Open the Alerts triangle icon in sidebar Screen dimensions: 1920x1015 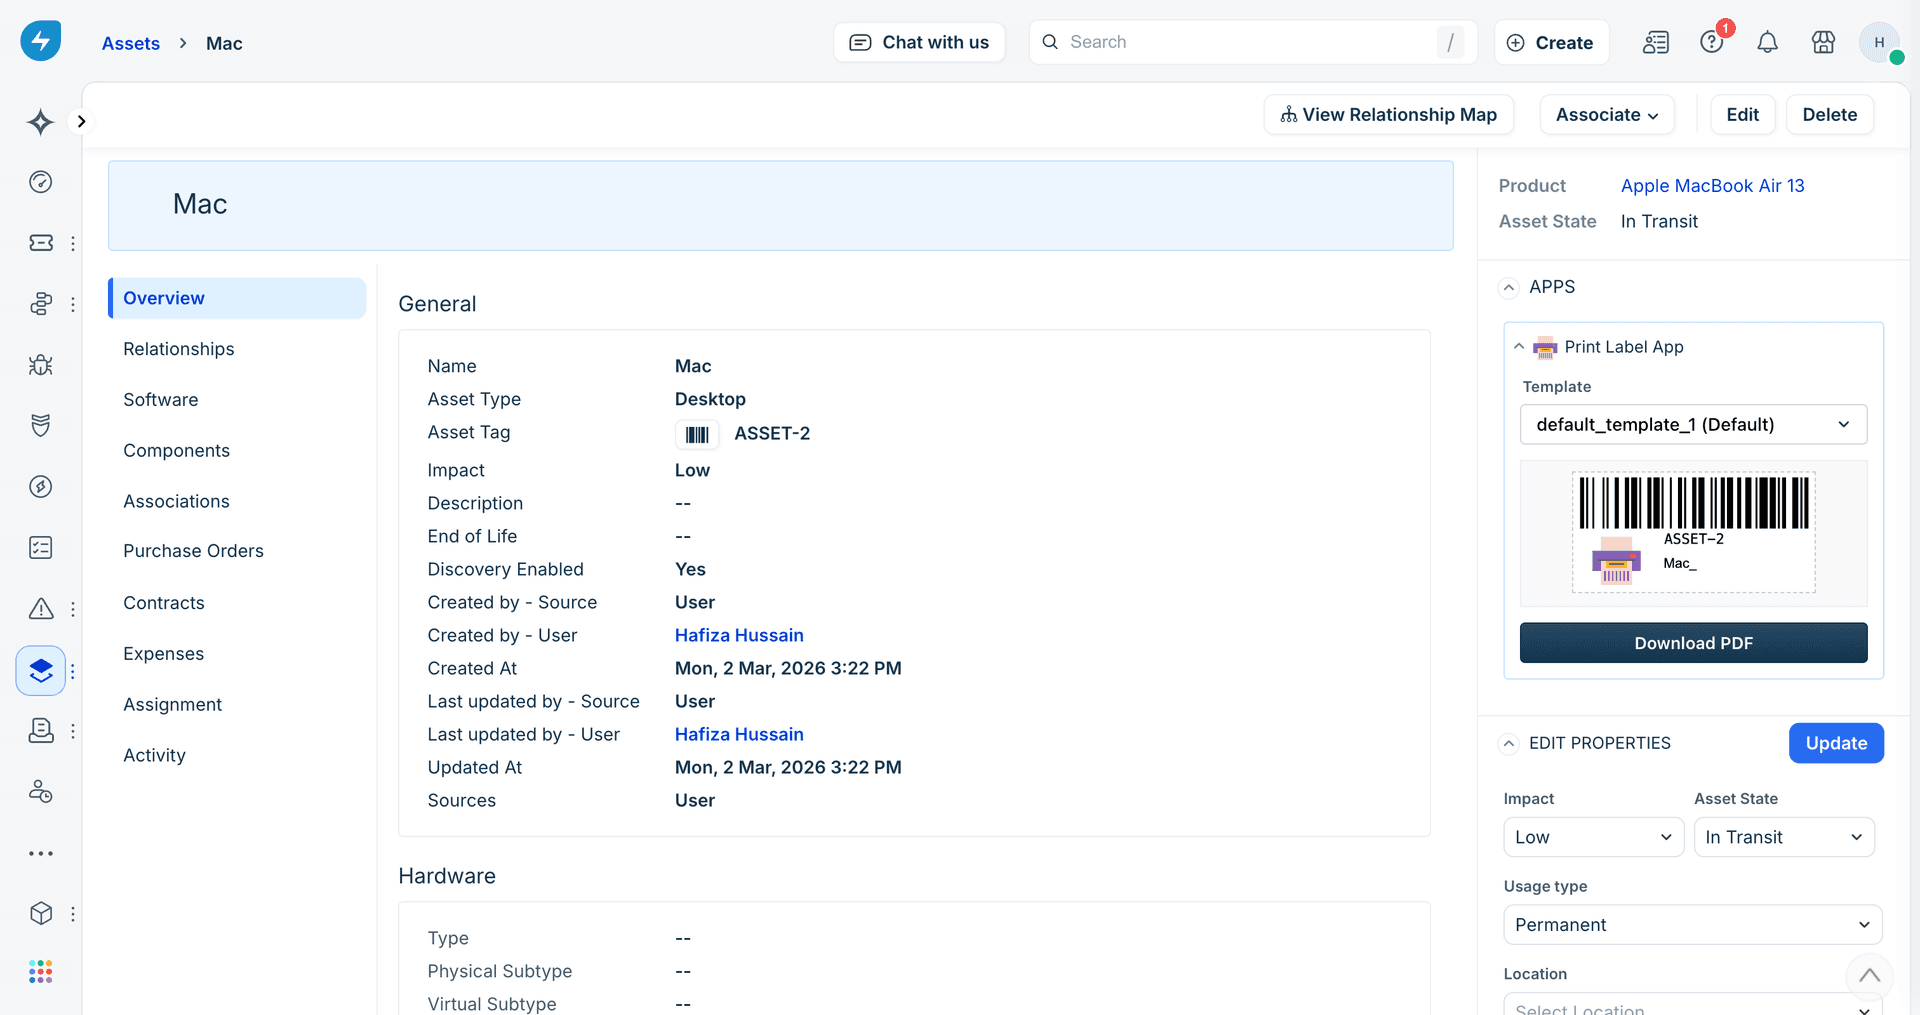[x=41, y=609]
